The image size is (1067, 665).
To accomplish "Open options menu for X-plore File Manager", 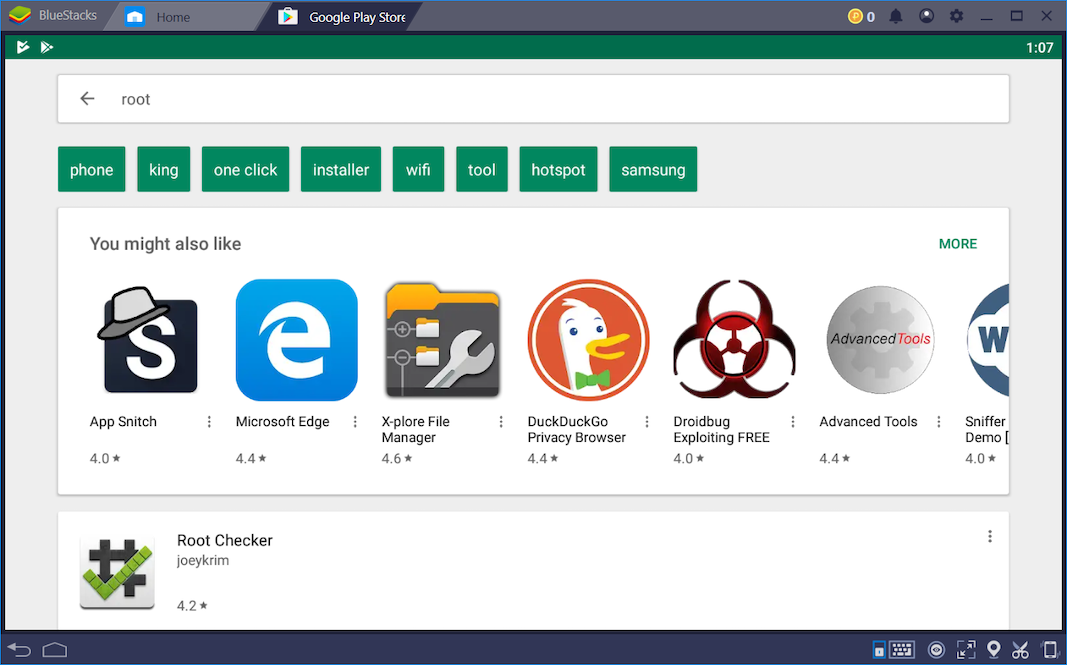I will point(501,422).
